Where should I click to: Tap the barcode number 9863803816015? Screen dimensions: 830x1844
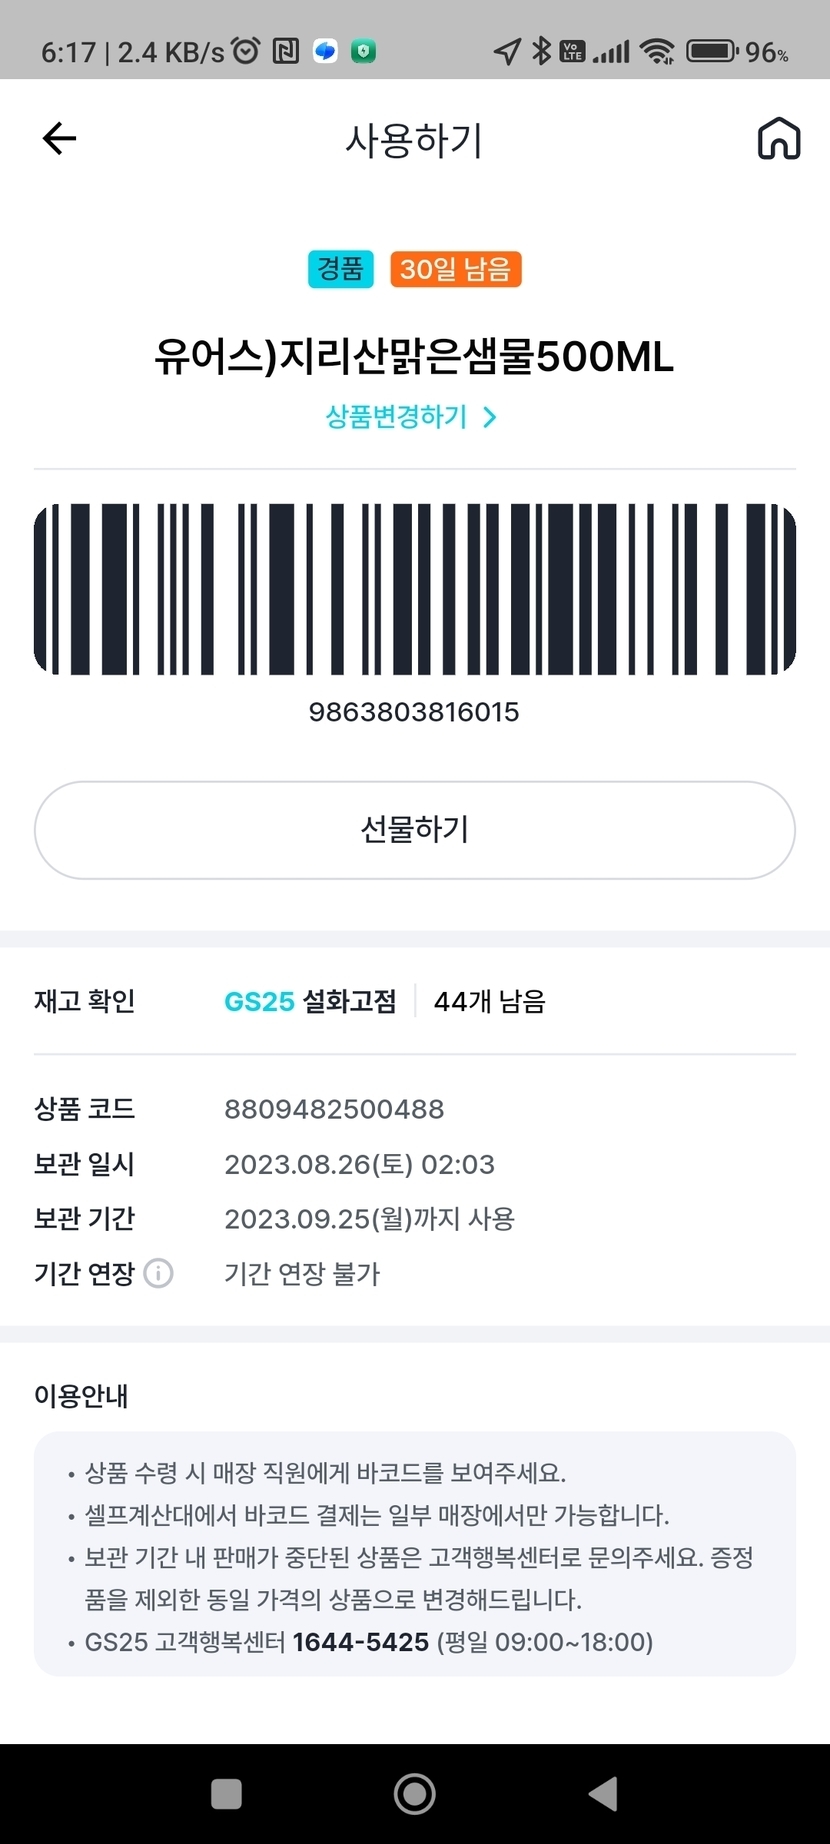point(414,712)
